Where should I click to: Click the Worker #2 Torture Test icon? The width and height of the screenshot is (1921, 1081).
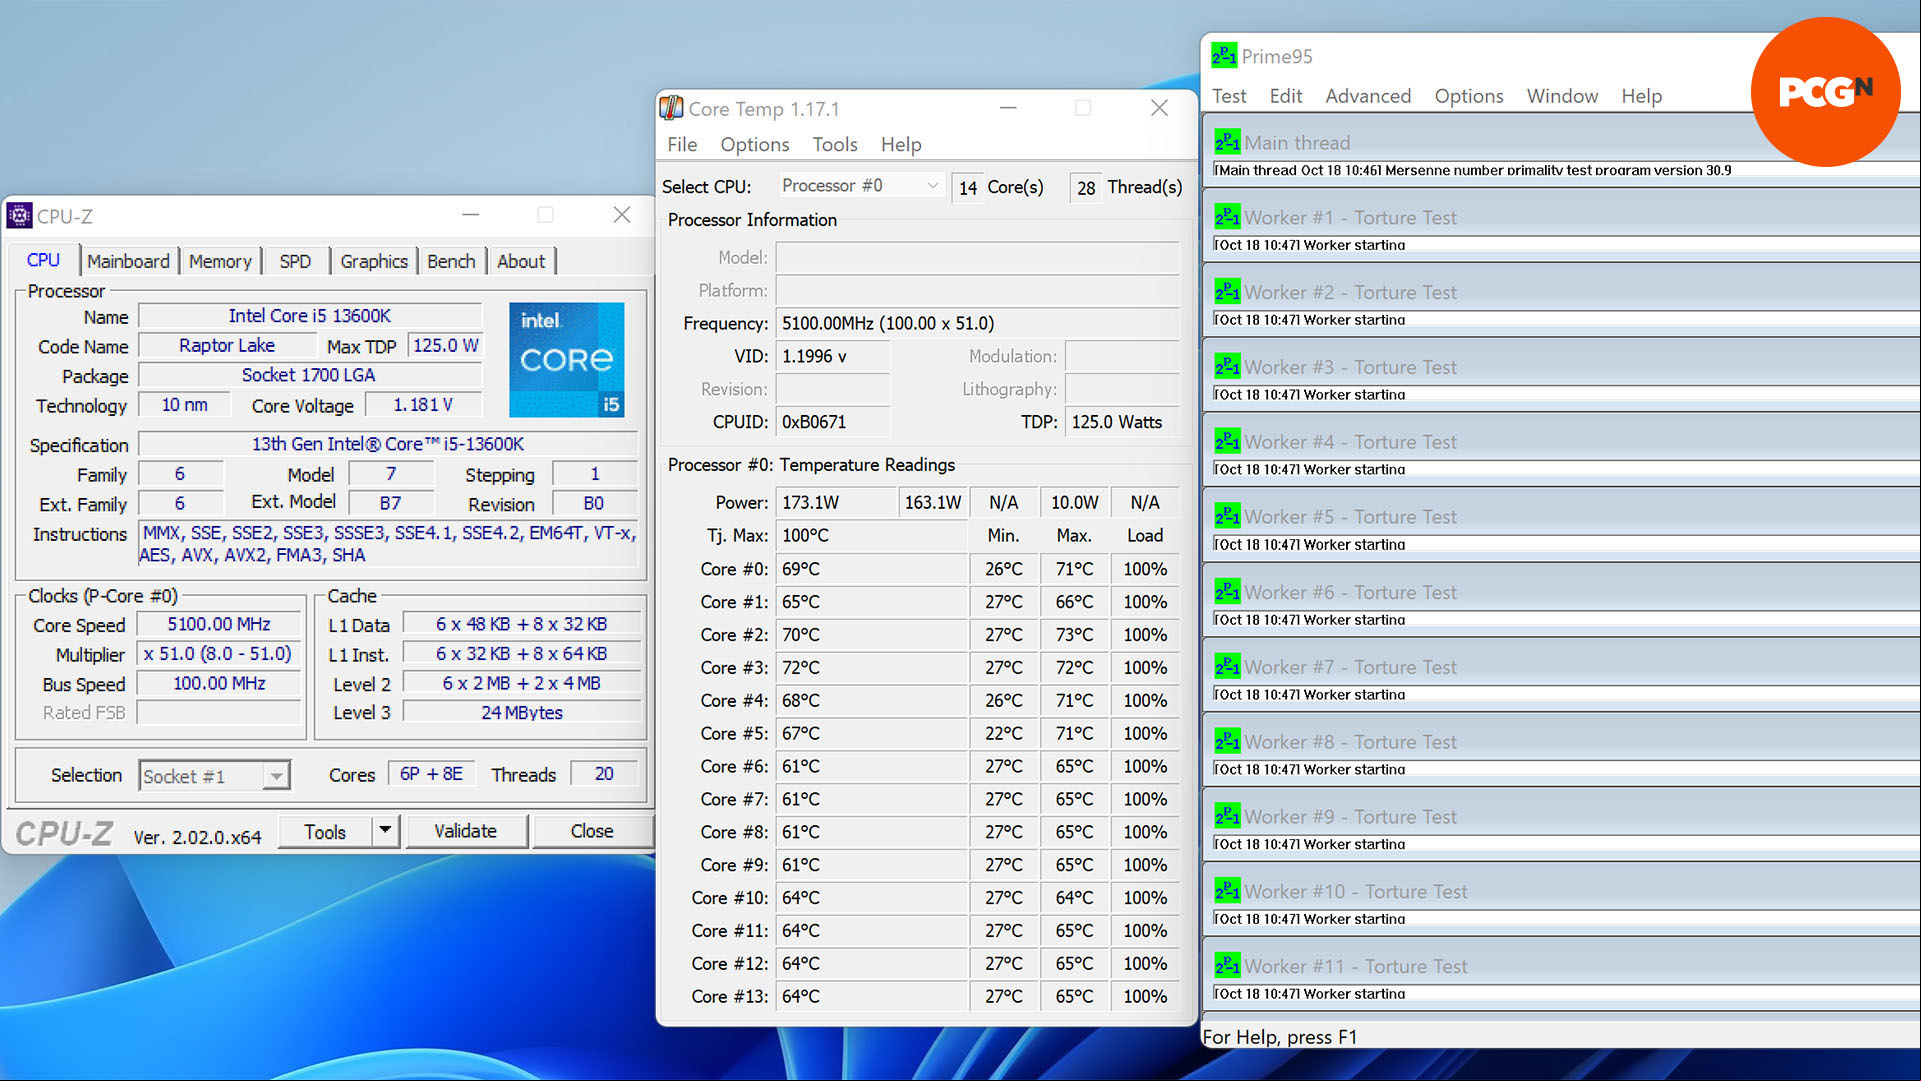tap(1227, 292)
